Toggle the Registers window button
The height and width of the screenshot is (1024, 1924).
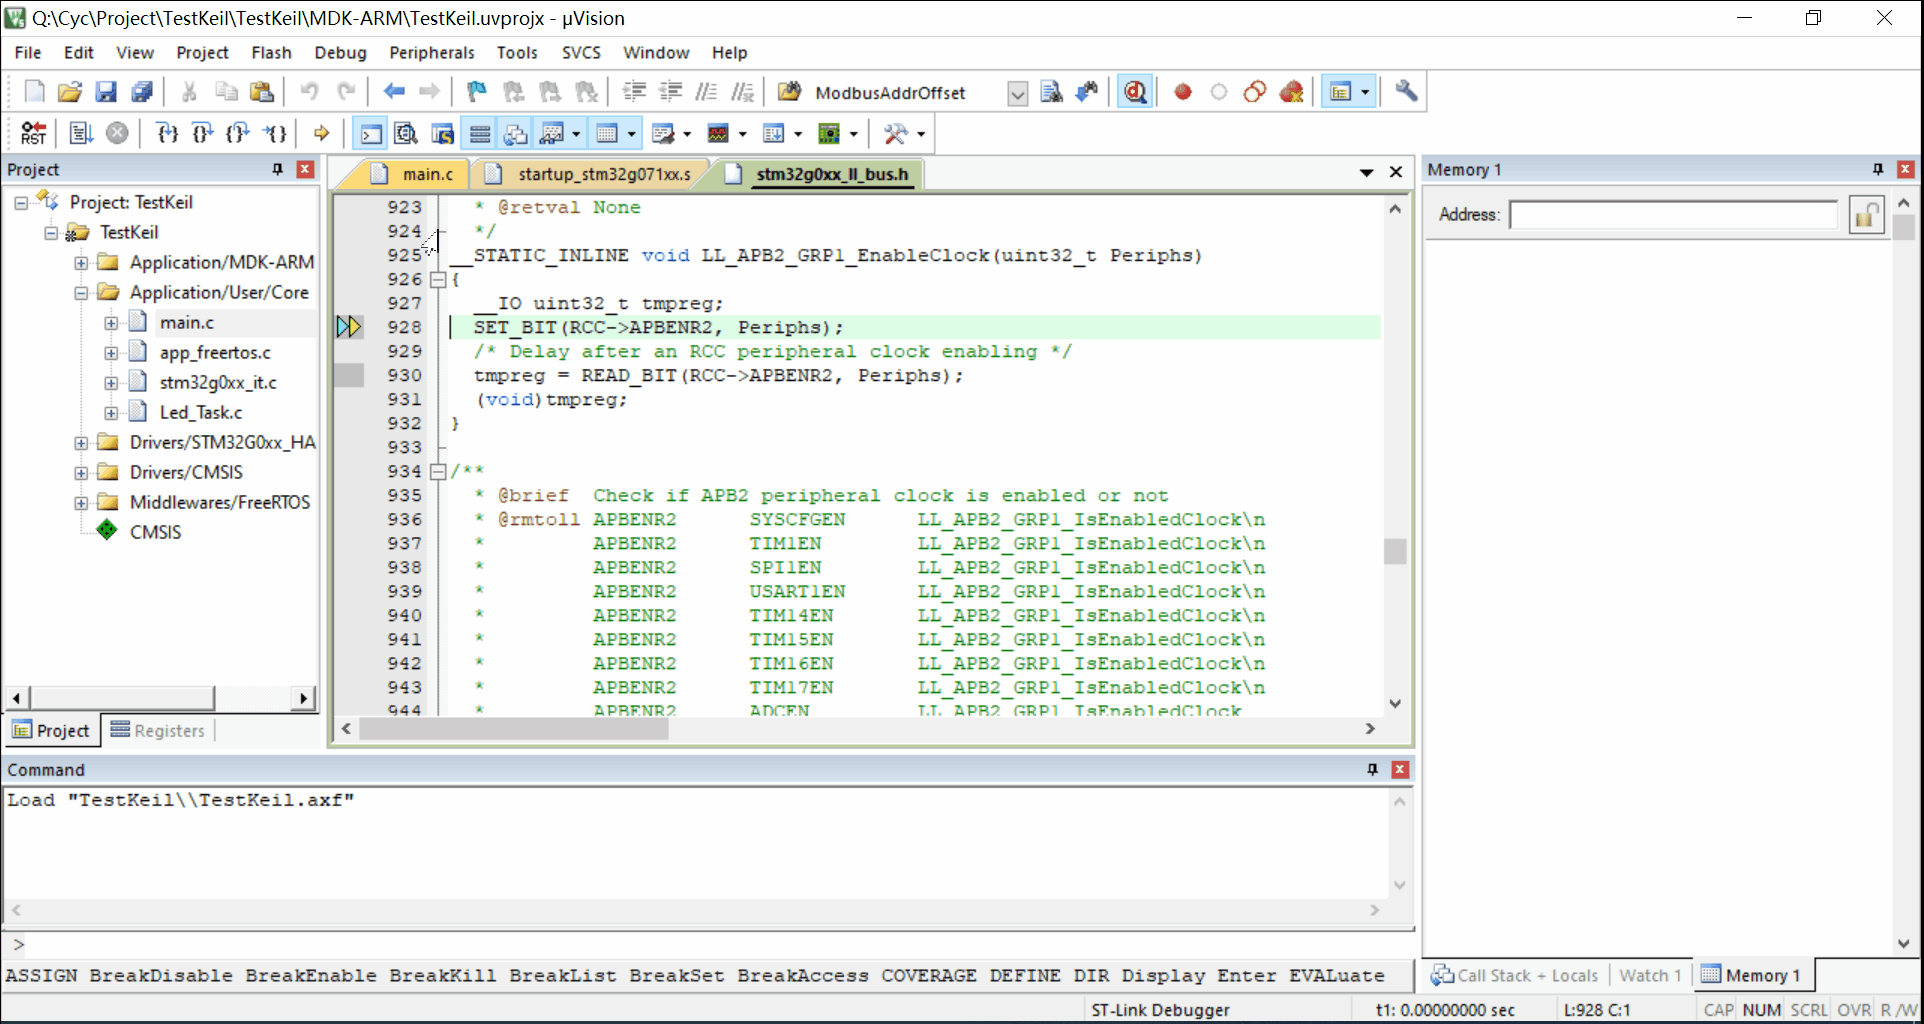point(480,133)
